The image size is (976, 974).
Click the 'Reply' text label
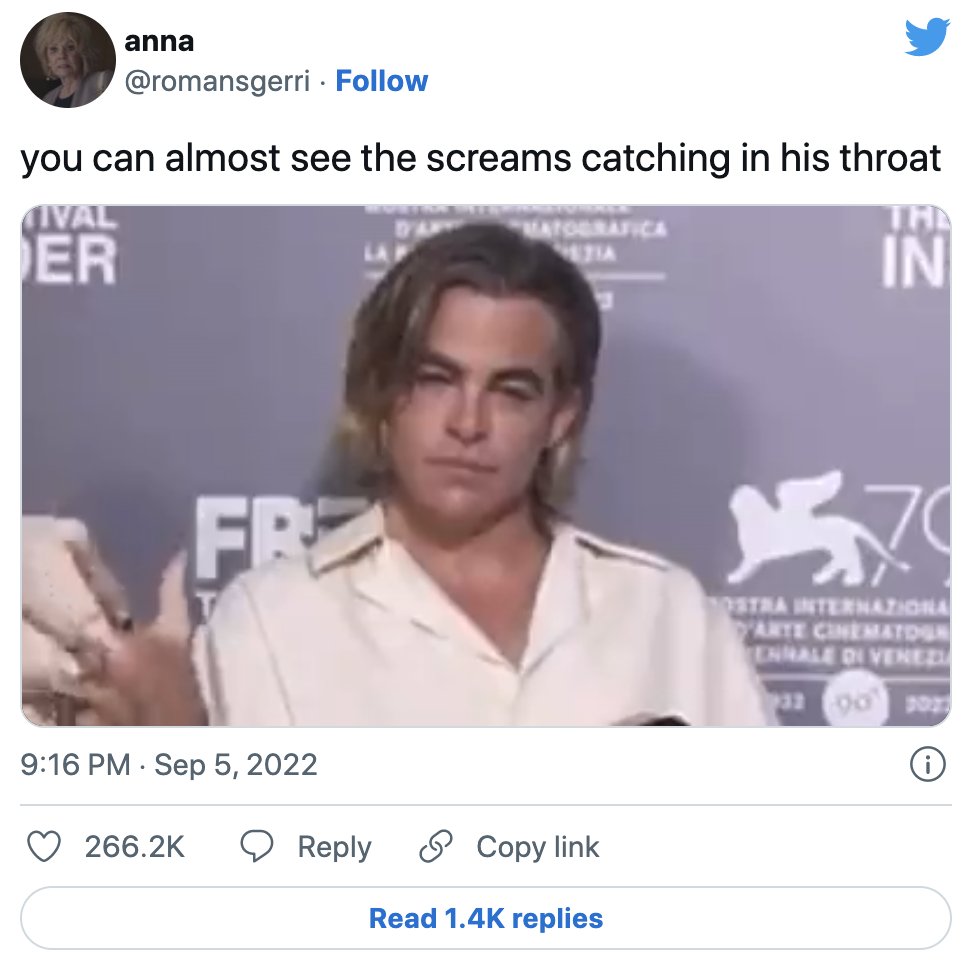point(334,846)
